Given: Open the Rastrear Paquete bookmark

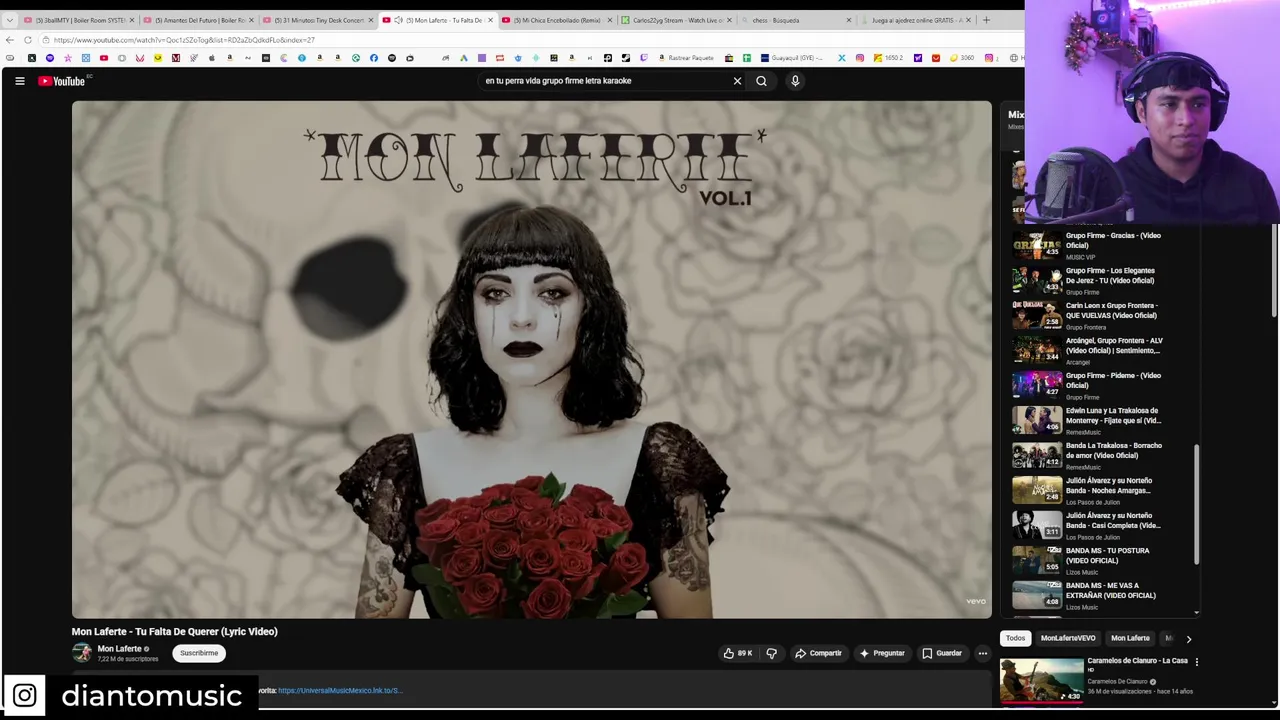Looking at the screenshot, I should coord(685,58).
